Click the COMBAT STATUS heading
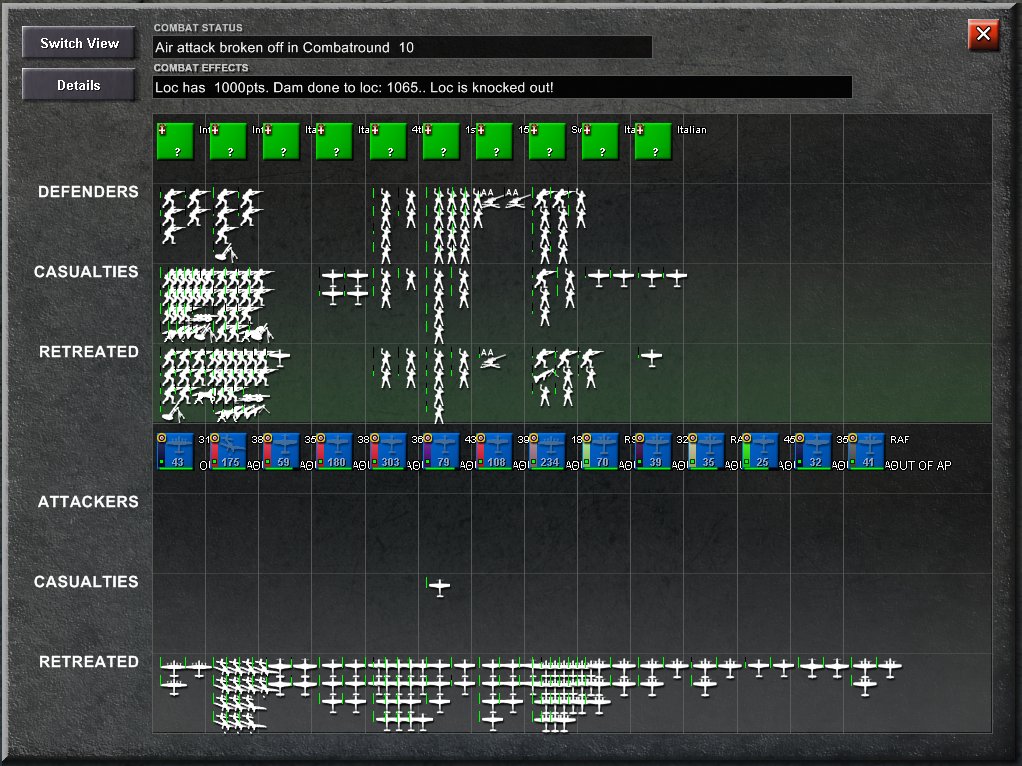 [198, 28]
